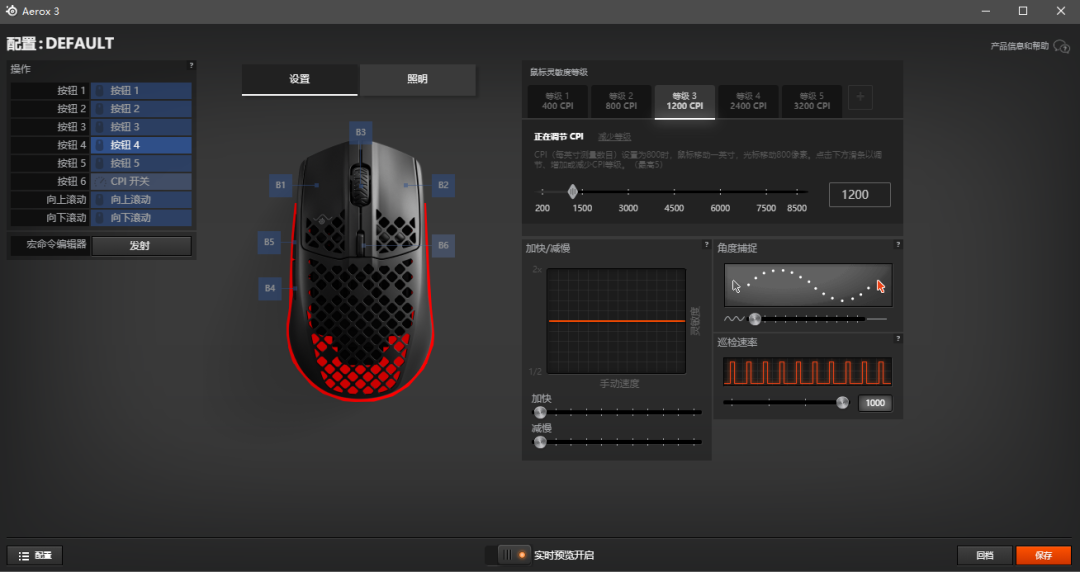Switch to the 照明 lighting tab

tap(417, 79)
